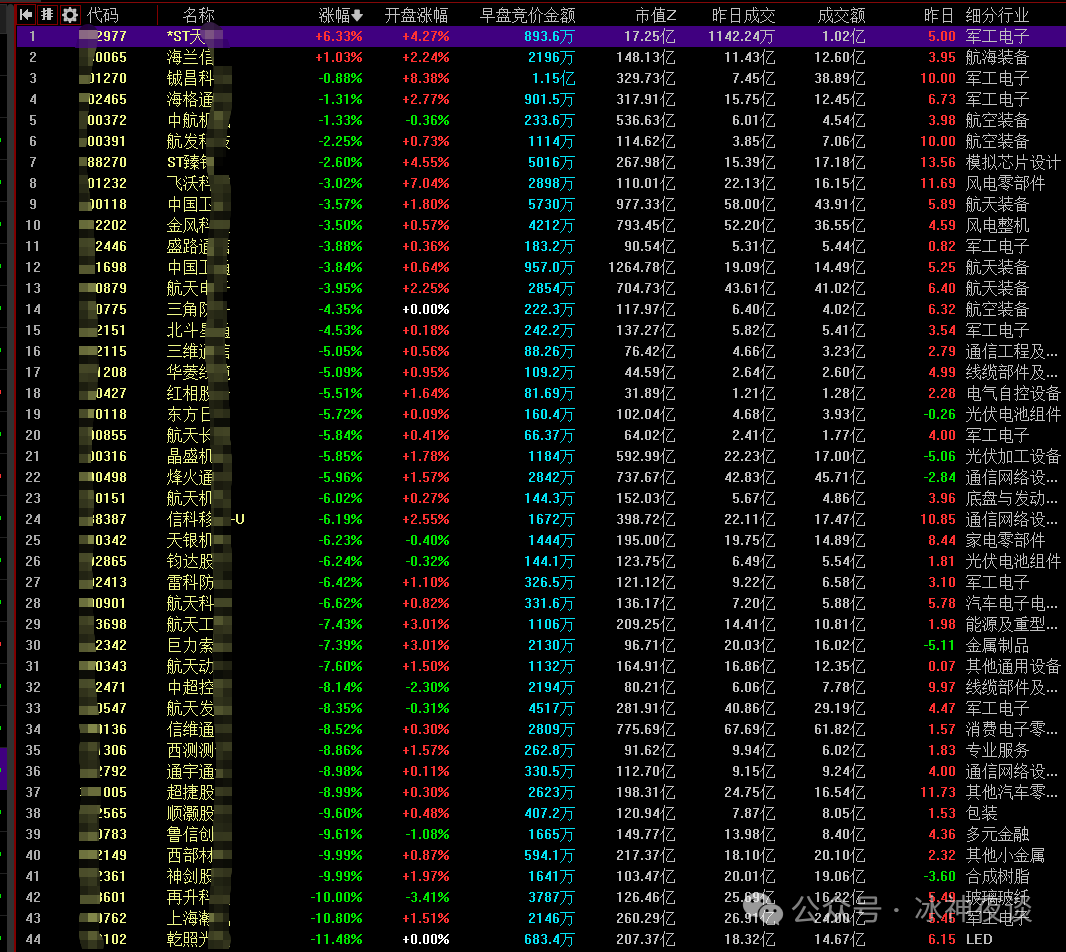Viewport: 1066px width, 952px height.
Task: Click the 包装 industry cell
Action: pyautogui.click(x=981, y=813)
